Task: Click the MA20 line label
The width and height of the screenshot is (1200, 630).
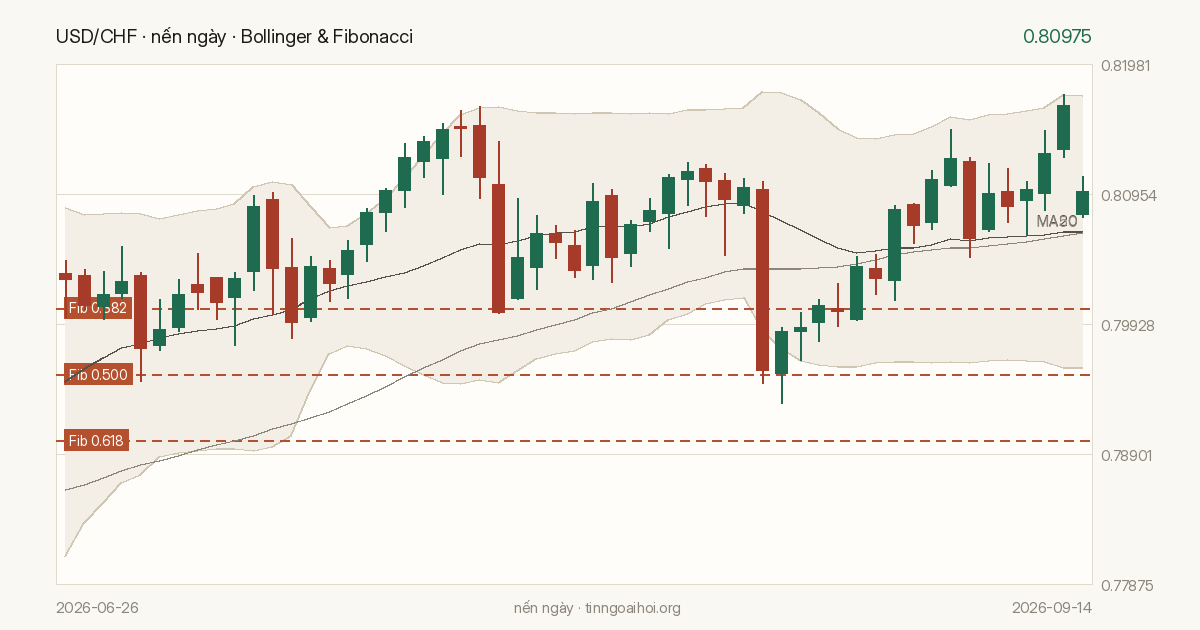Action: click(x=1056, y=221)
